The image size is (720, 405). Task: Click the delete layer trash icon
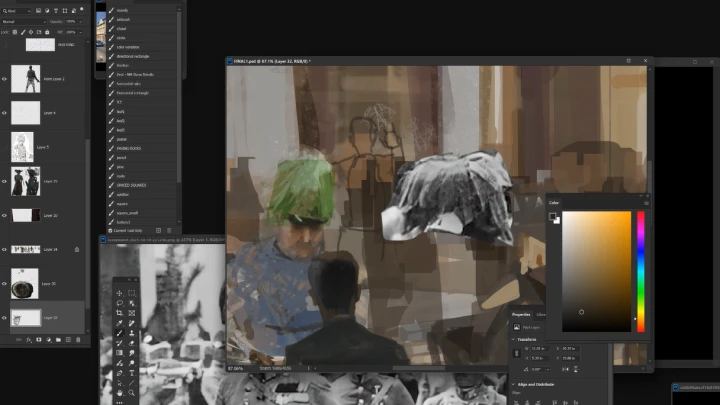[x=78, y=340]
